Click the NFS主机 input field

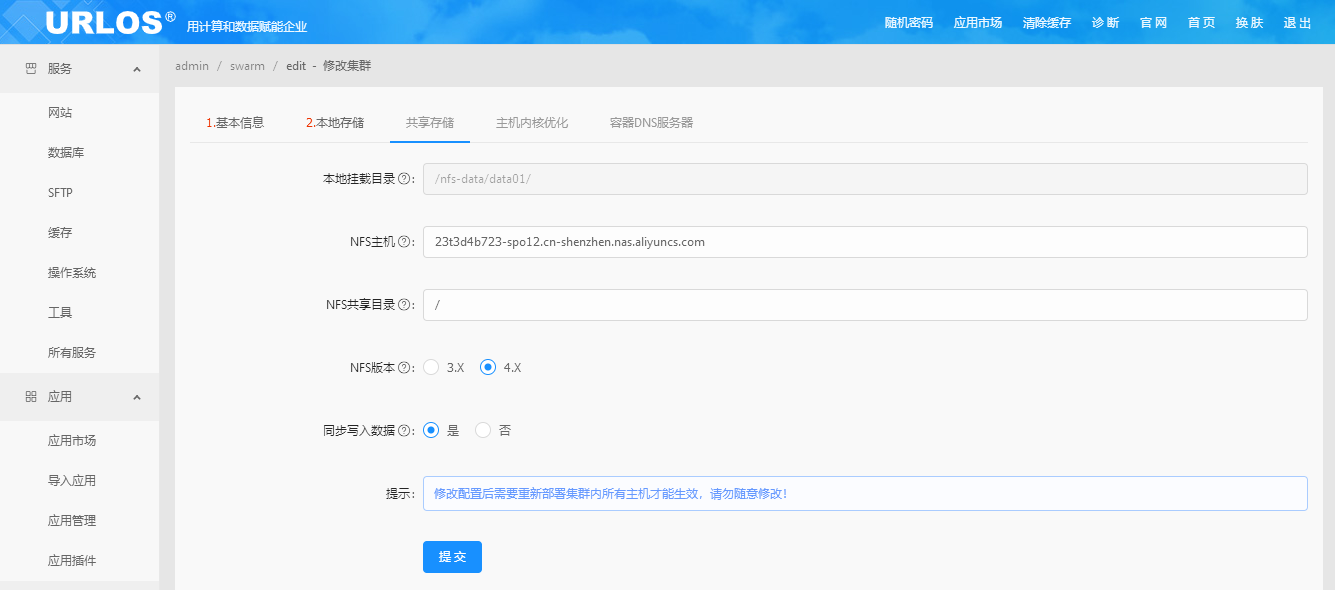pos(864,242)
